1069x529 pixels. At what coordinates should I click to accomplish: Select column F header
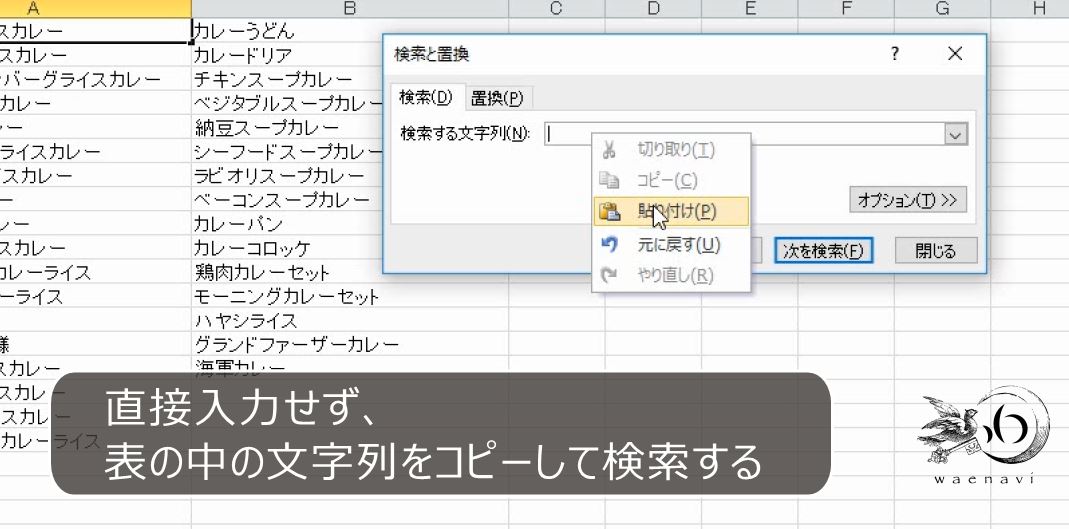(x=846, y=9)
